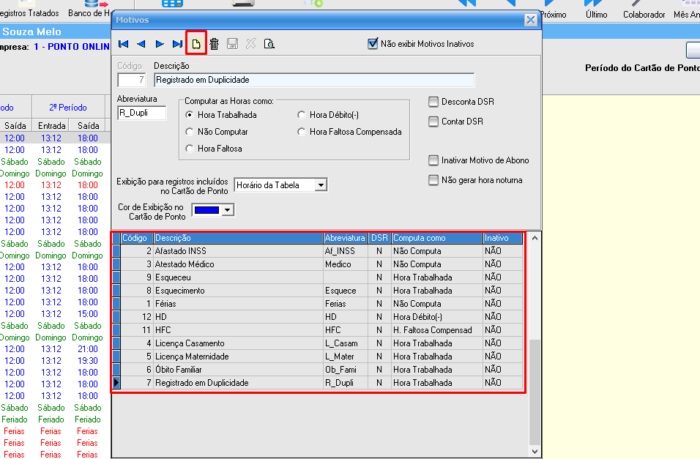The height and width of the screenshot is (459, 700).
Task: Enable the Desconta DSR checkbox
Action: (433, 102)
